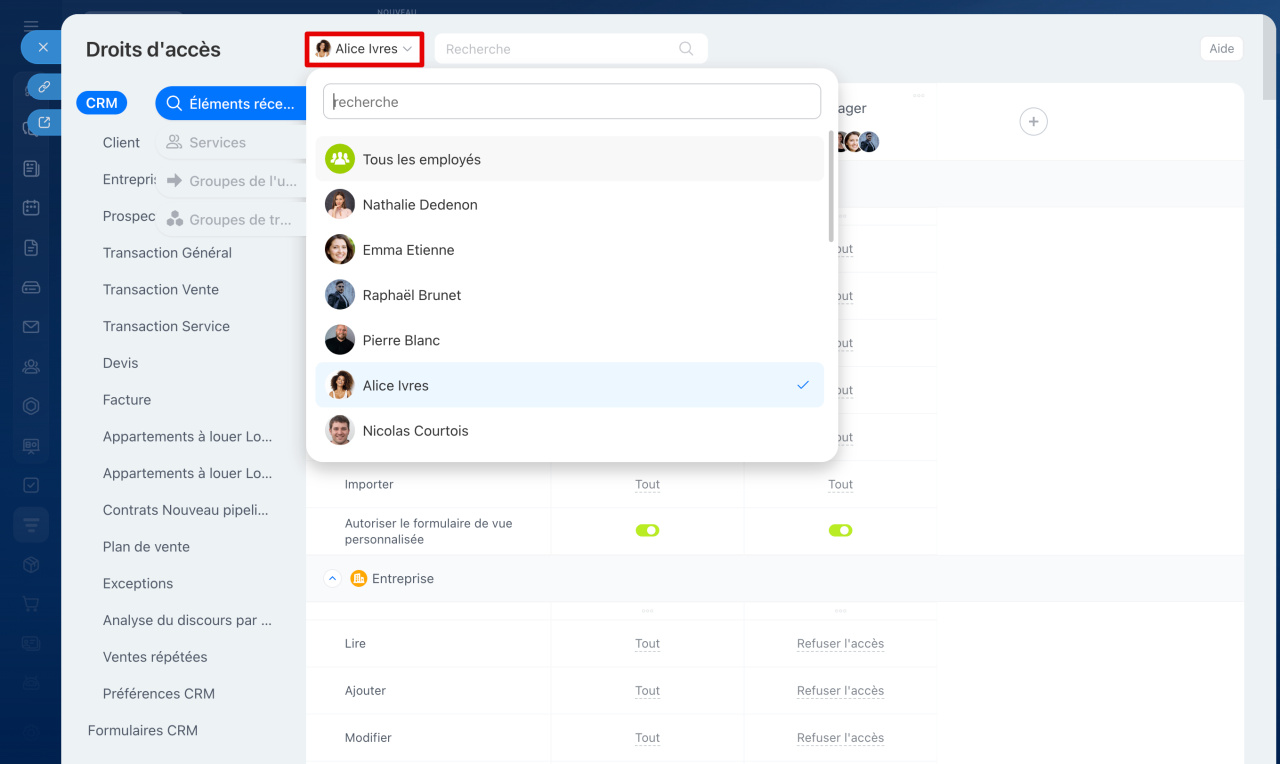Click the recherche field in dropdown
The width and height of the screenshot is (1280, 764).
point(571,102)
